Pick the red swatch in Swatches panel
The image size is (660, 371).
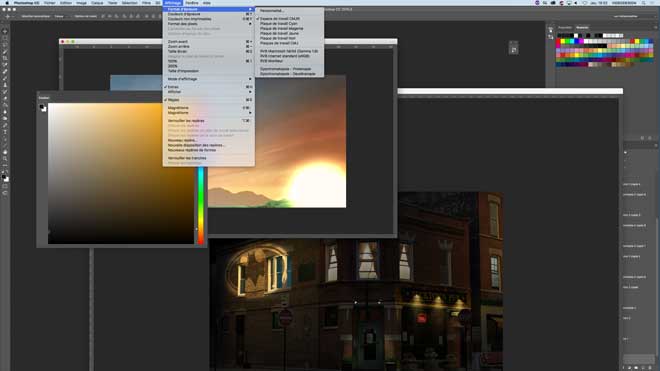click(x=559, y=42)
